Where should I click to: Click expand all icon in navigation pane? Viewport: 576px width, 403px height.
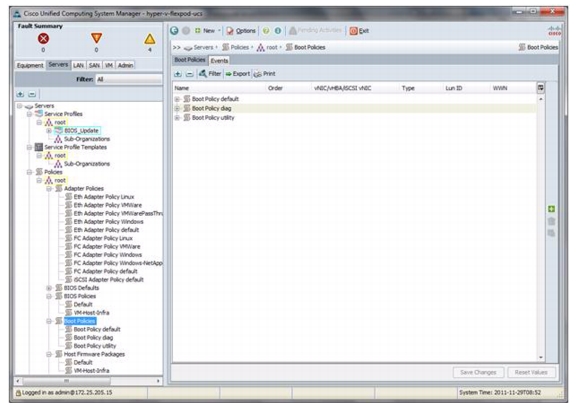click(x=20, y=94)
